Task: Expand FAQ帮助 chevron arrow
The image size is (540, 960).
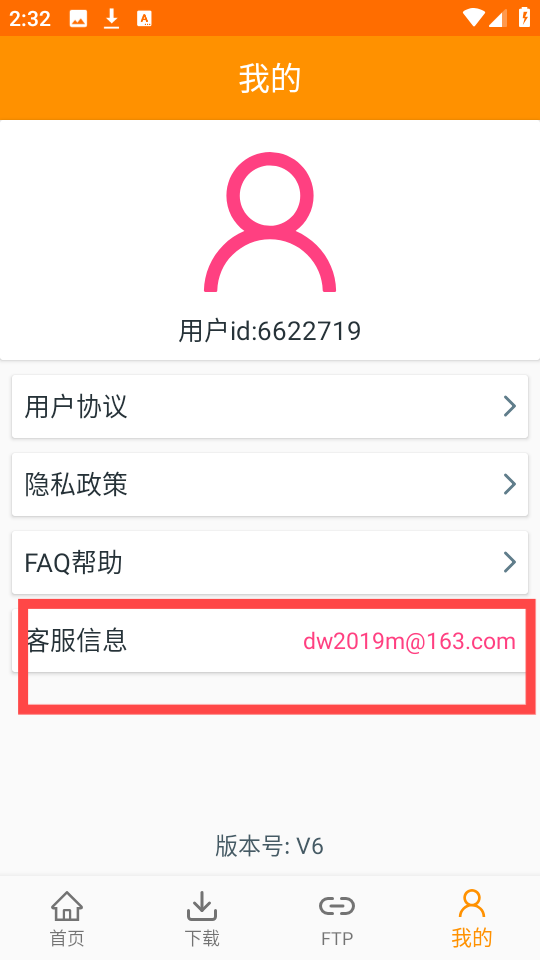Action: [x=509, y=562]
